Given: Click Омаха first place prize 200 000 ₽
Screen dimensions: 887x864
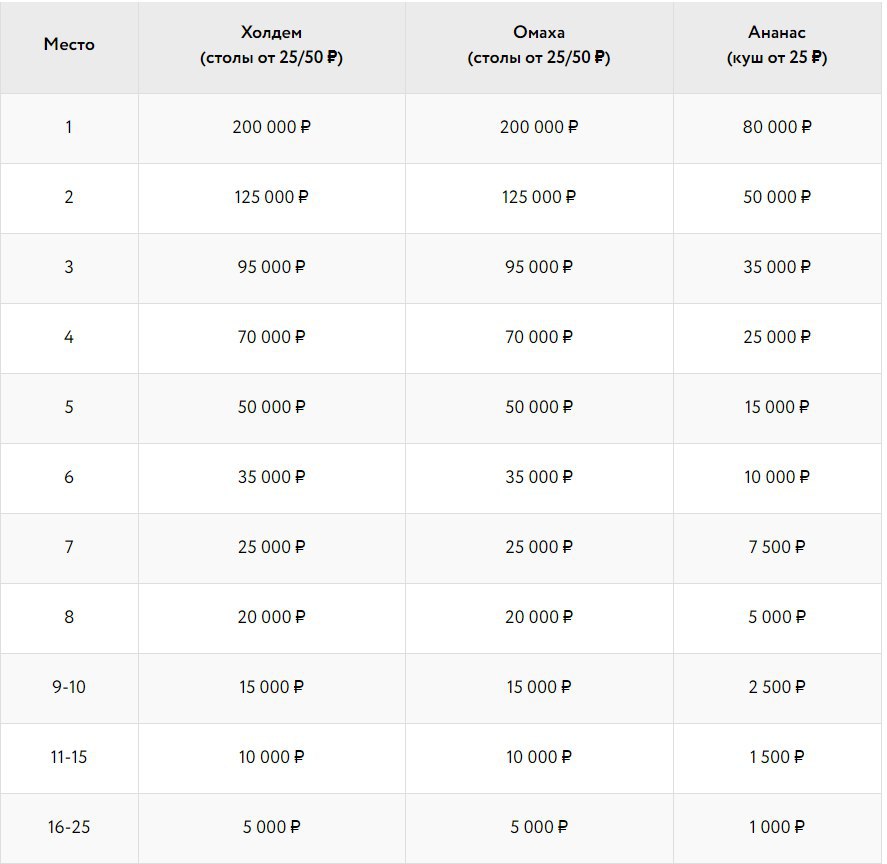Looking at the screenshot, I should click(x=539, y=127).
